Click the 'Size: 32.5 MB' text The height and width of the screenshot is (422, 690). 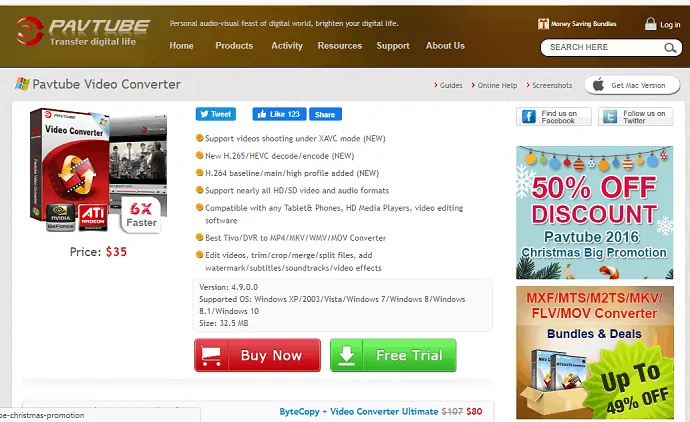pyautogui.click(x=224, y=323)
